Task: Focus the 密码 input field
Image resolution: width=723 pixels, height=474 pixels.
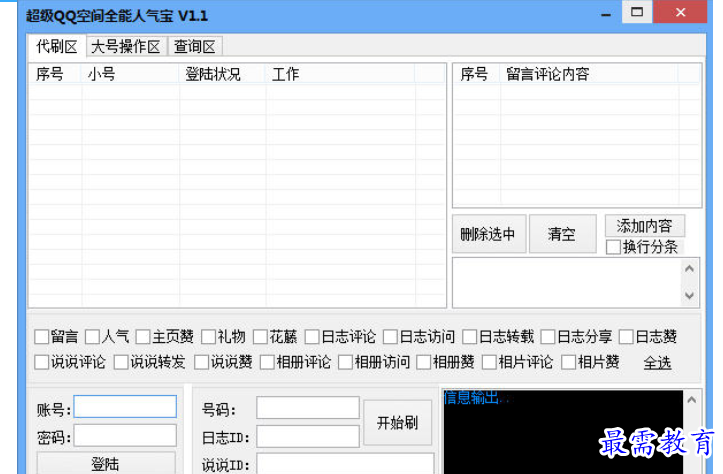Action: coord(125,436)
